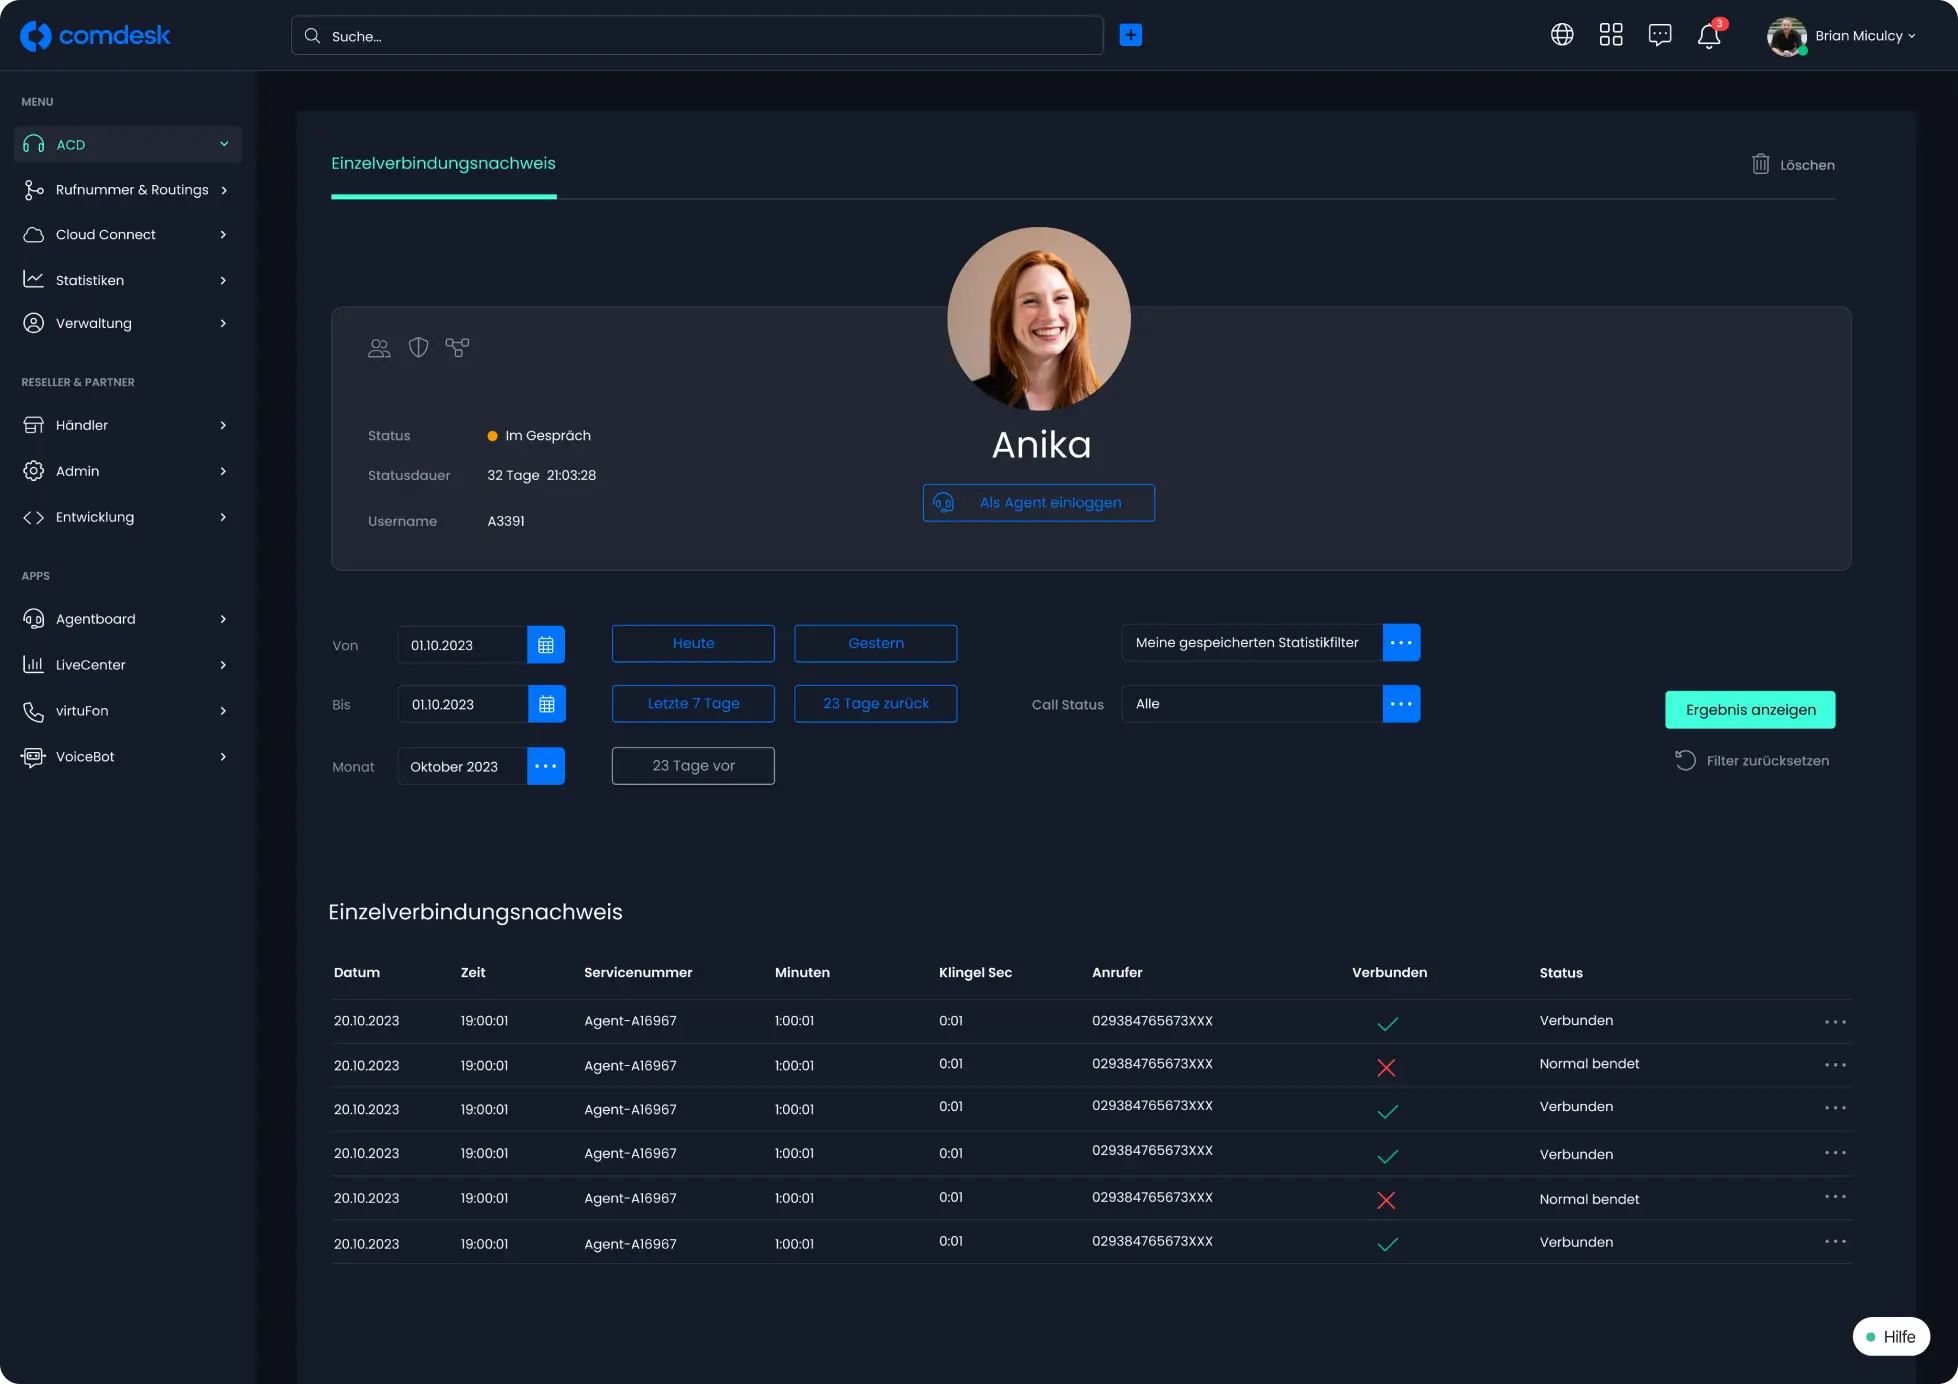Open the language globe icon
This screenshot has width=1958, height=1384.
[x=1562, y=35]
